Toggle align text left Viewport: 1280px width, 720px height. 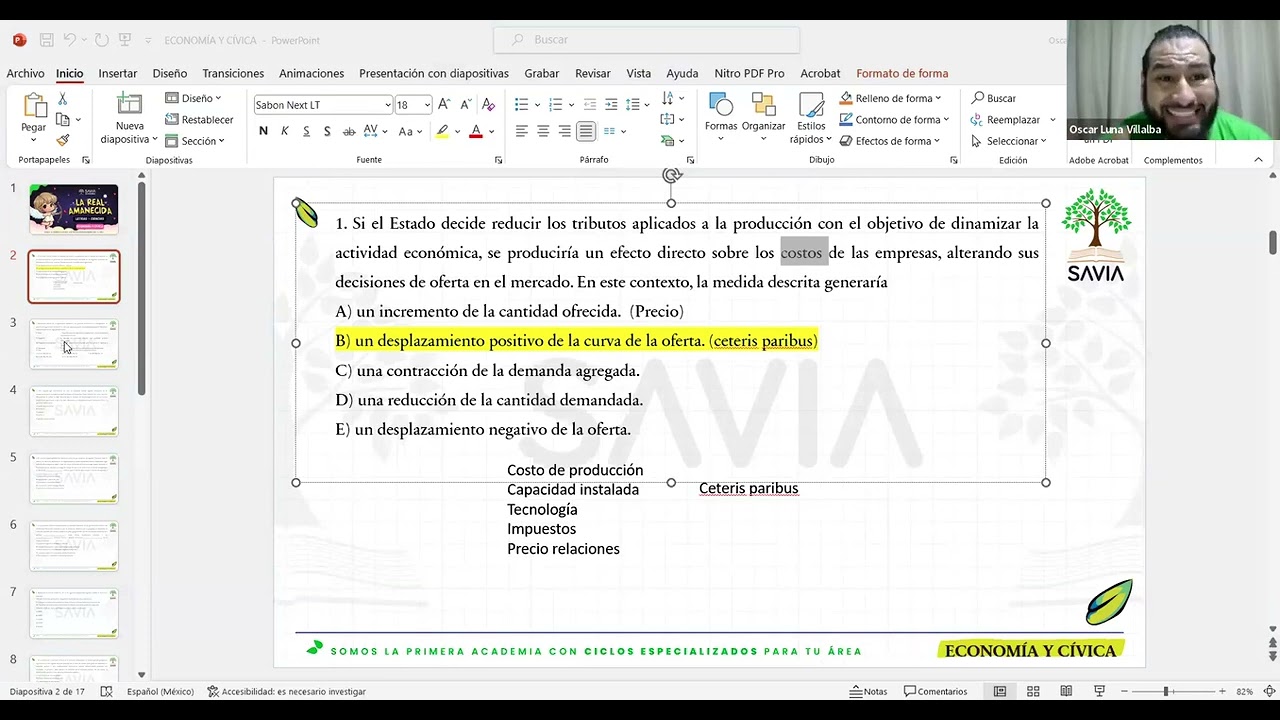pos(522,131)
